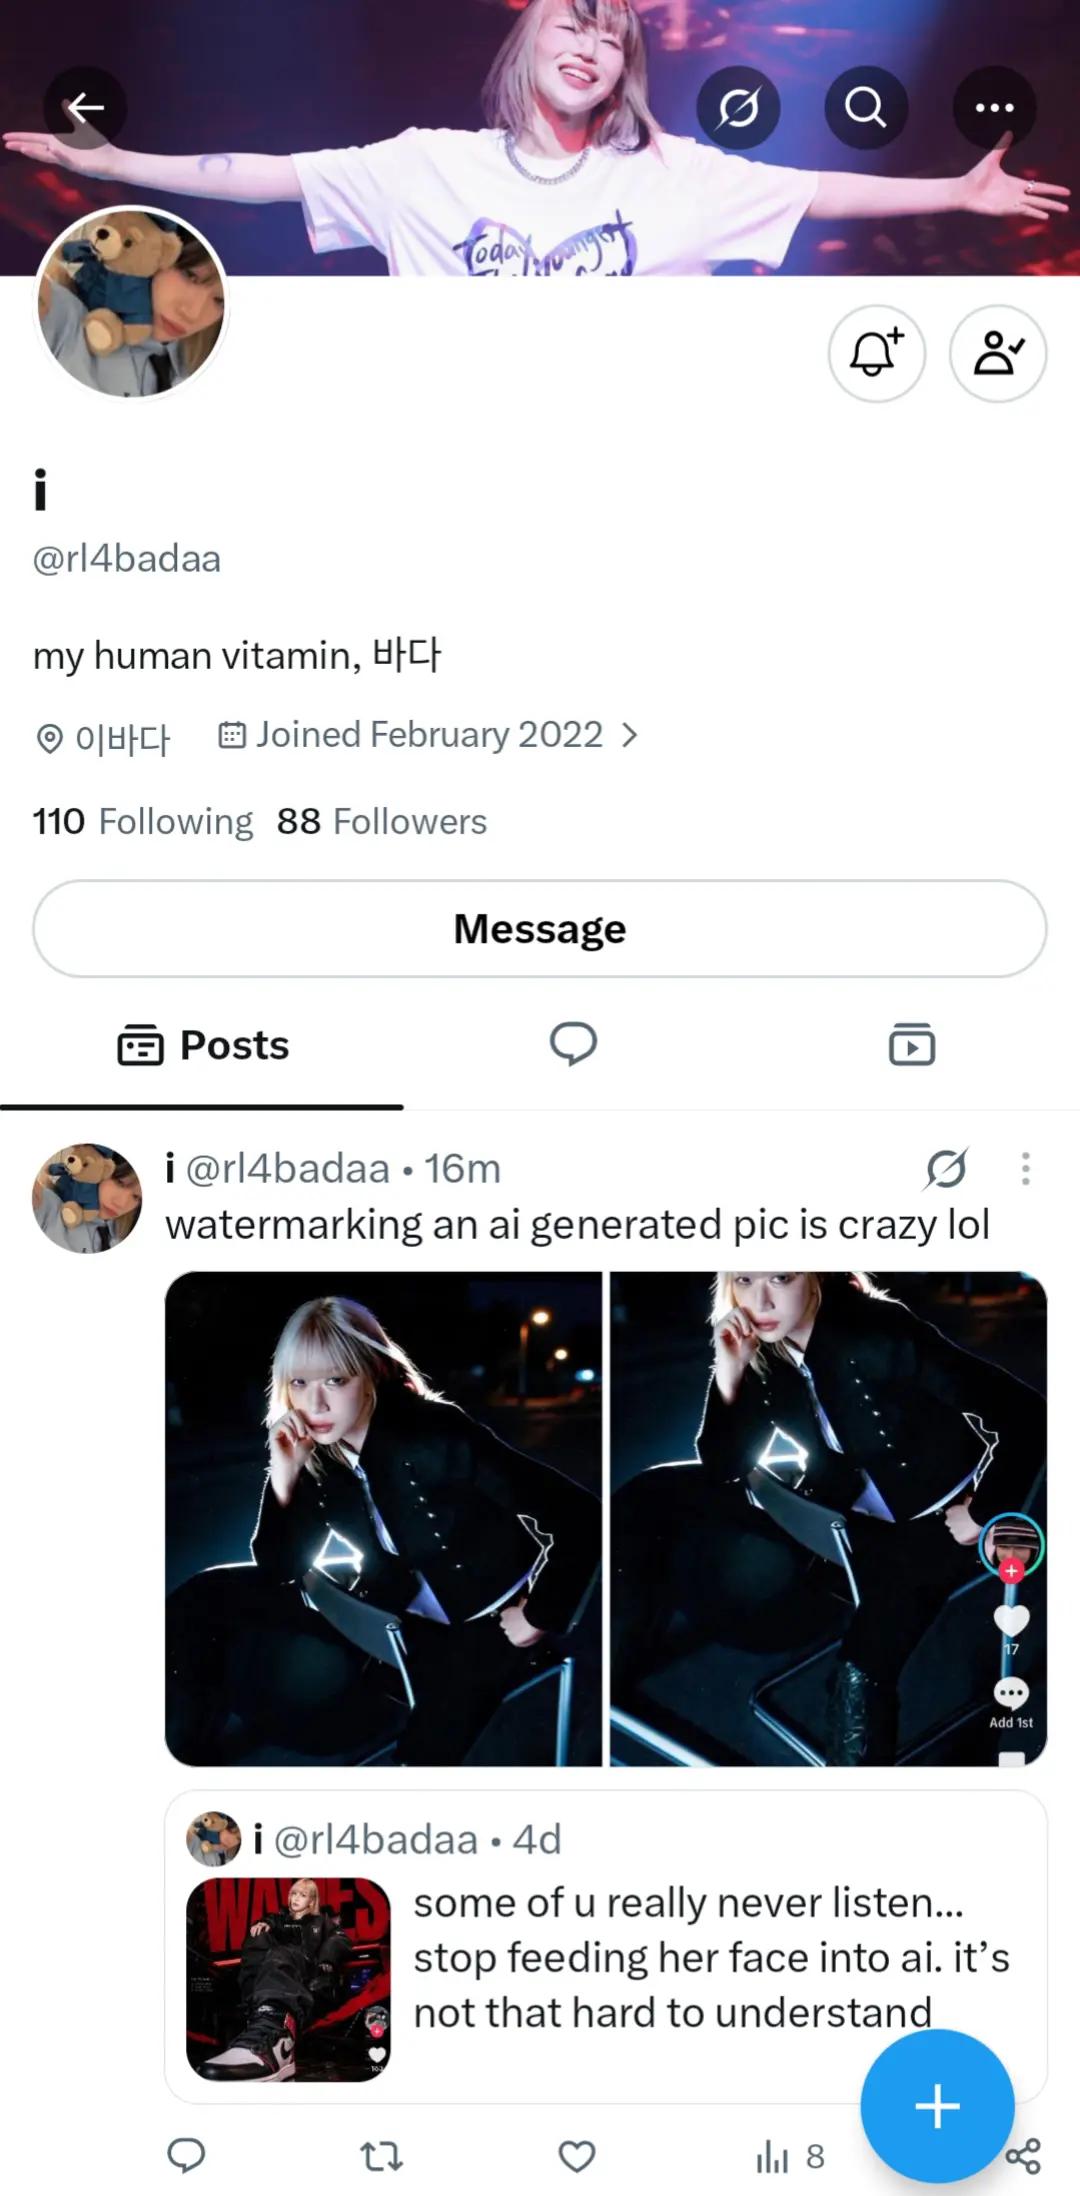Click the Grok explain icon on the post
The height and width of the screenshot is (2196, 1080).
946,1168
